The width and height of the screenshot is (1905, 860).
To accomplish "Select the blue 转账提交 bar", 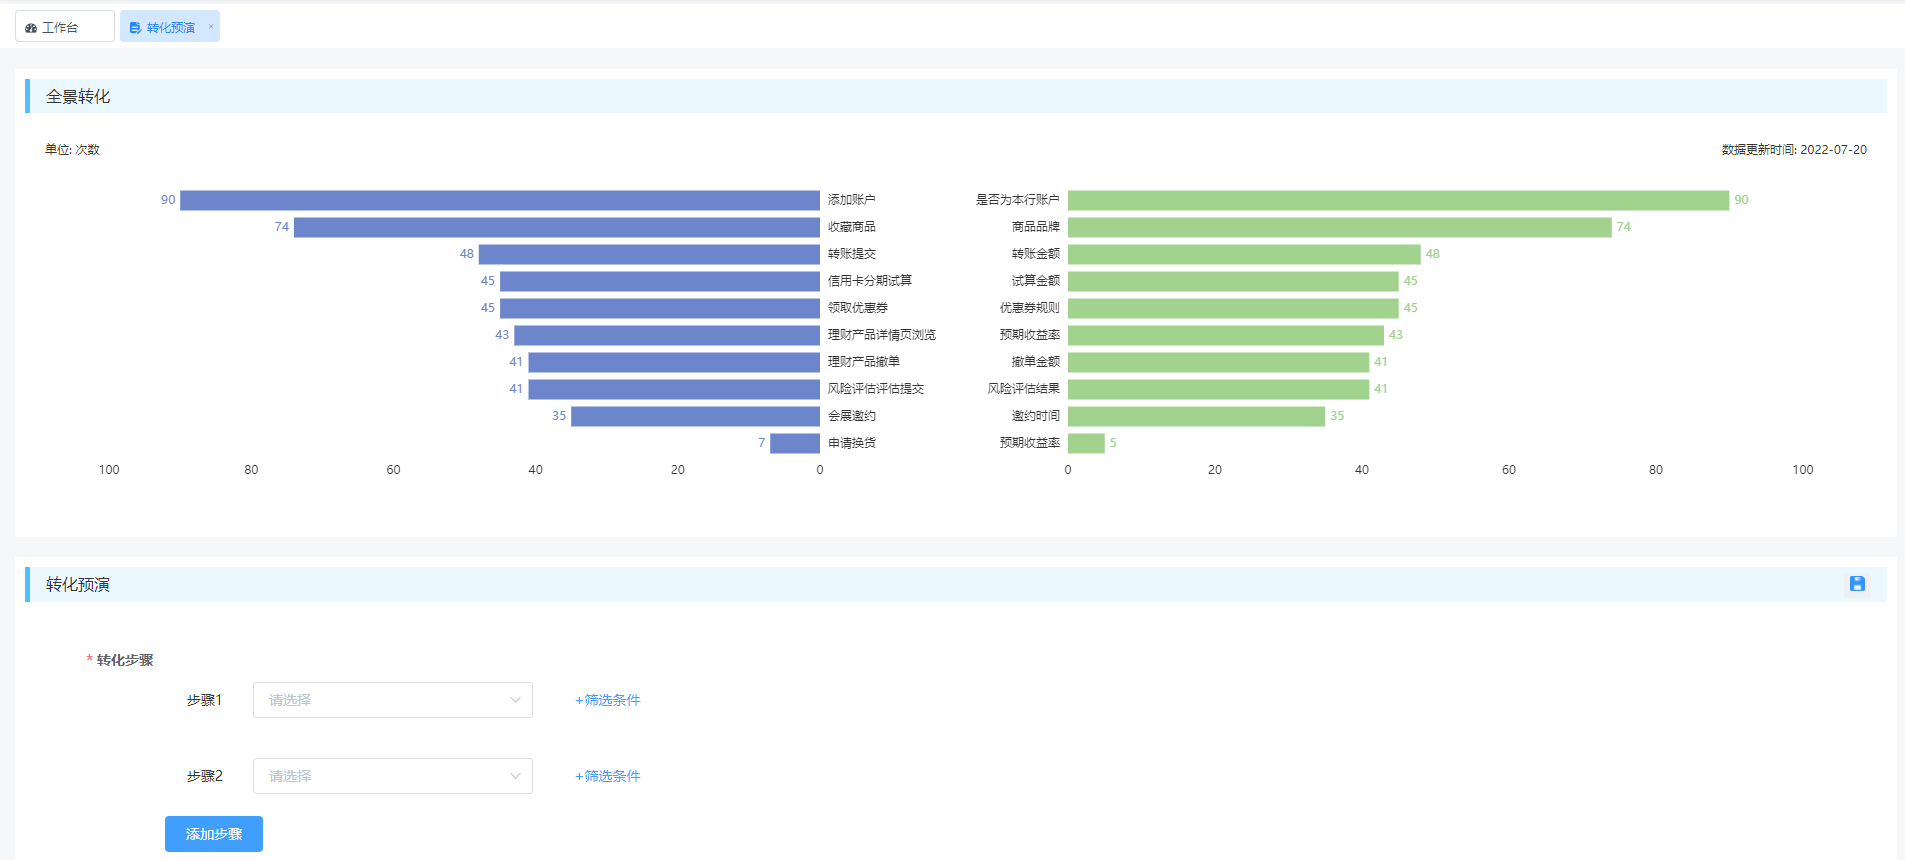I will [x=649, y=254].
